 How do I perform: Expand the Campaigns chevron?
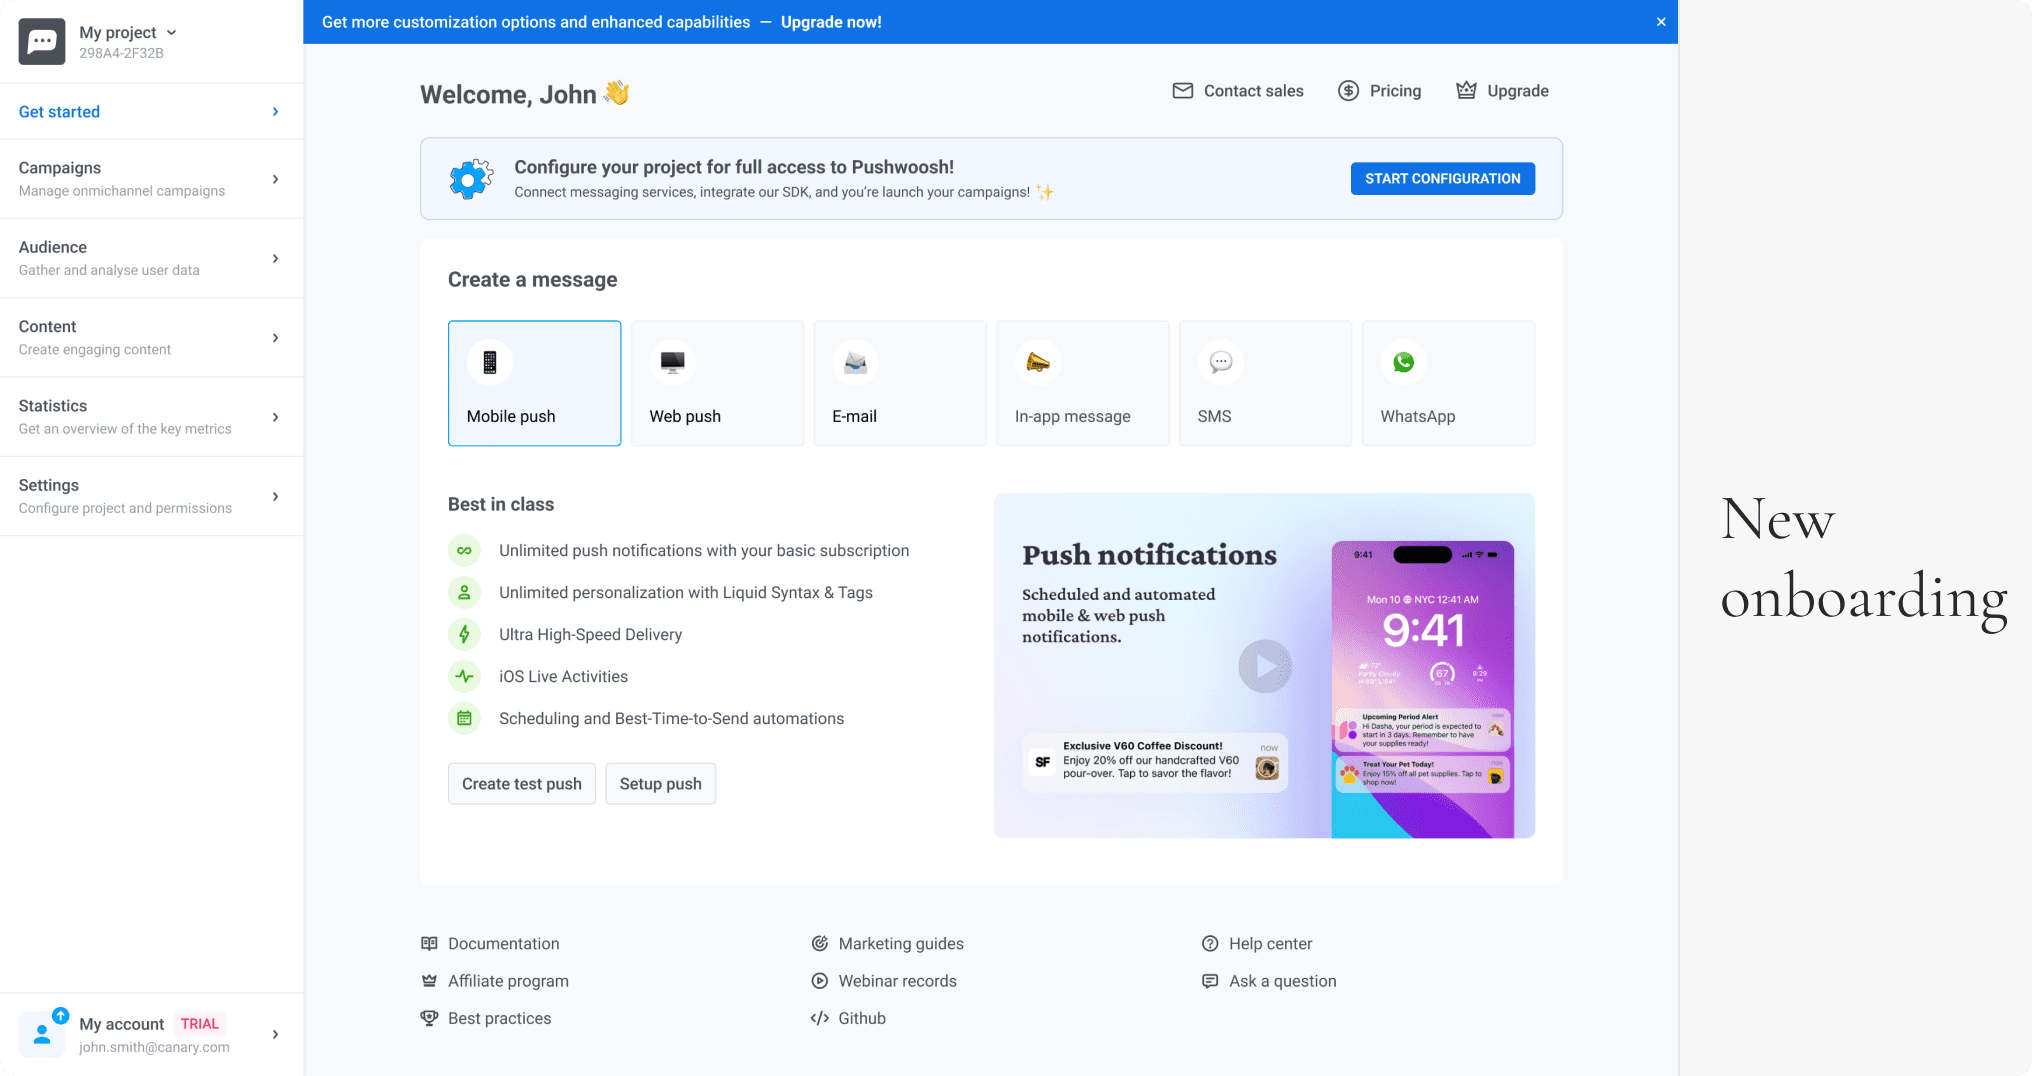click(275, 179)
